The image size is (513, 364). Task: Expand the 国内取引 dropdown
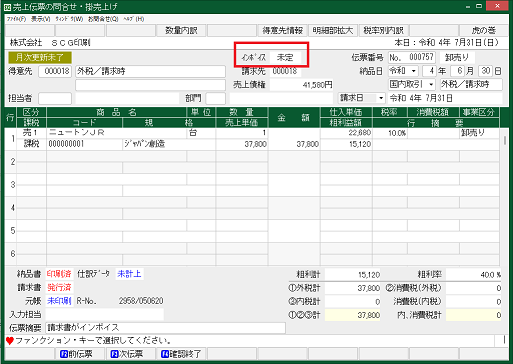(431, 84)
